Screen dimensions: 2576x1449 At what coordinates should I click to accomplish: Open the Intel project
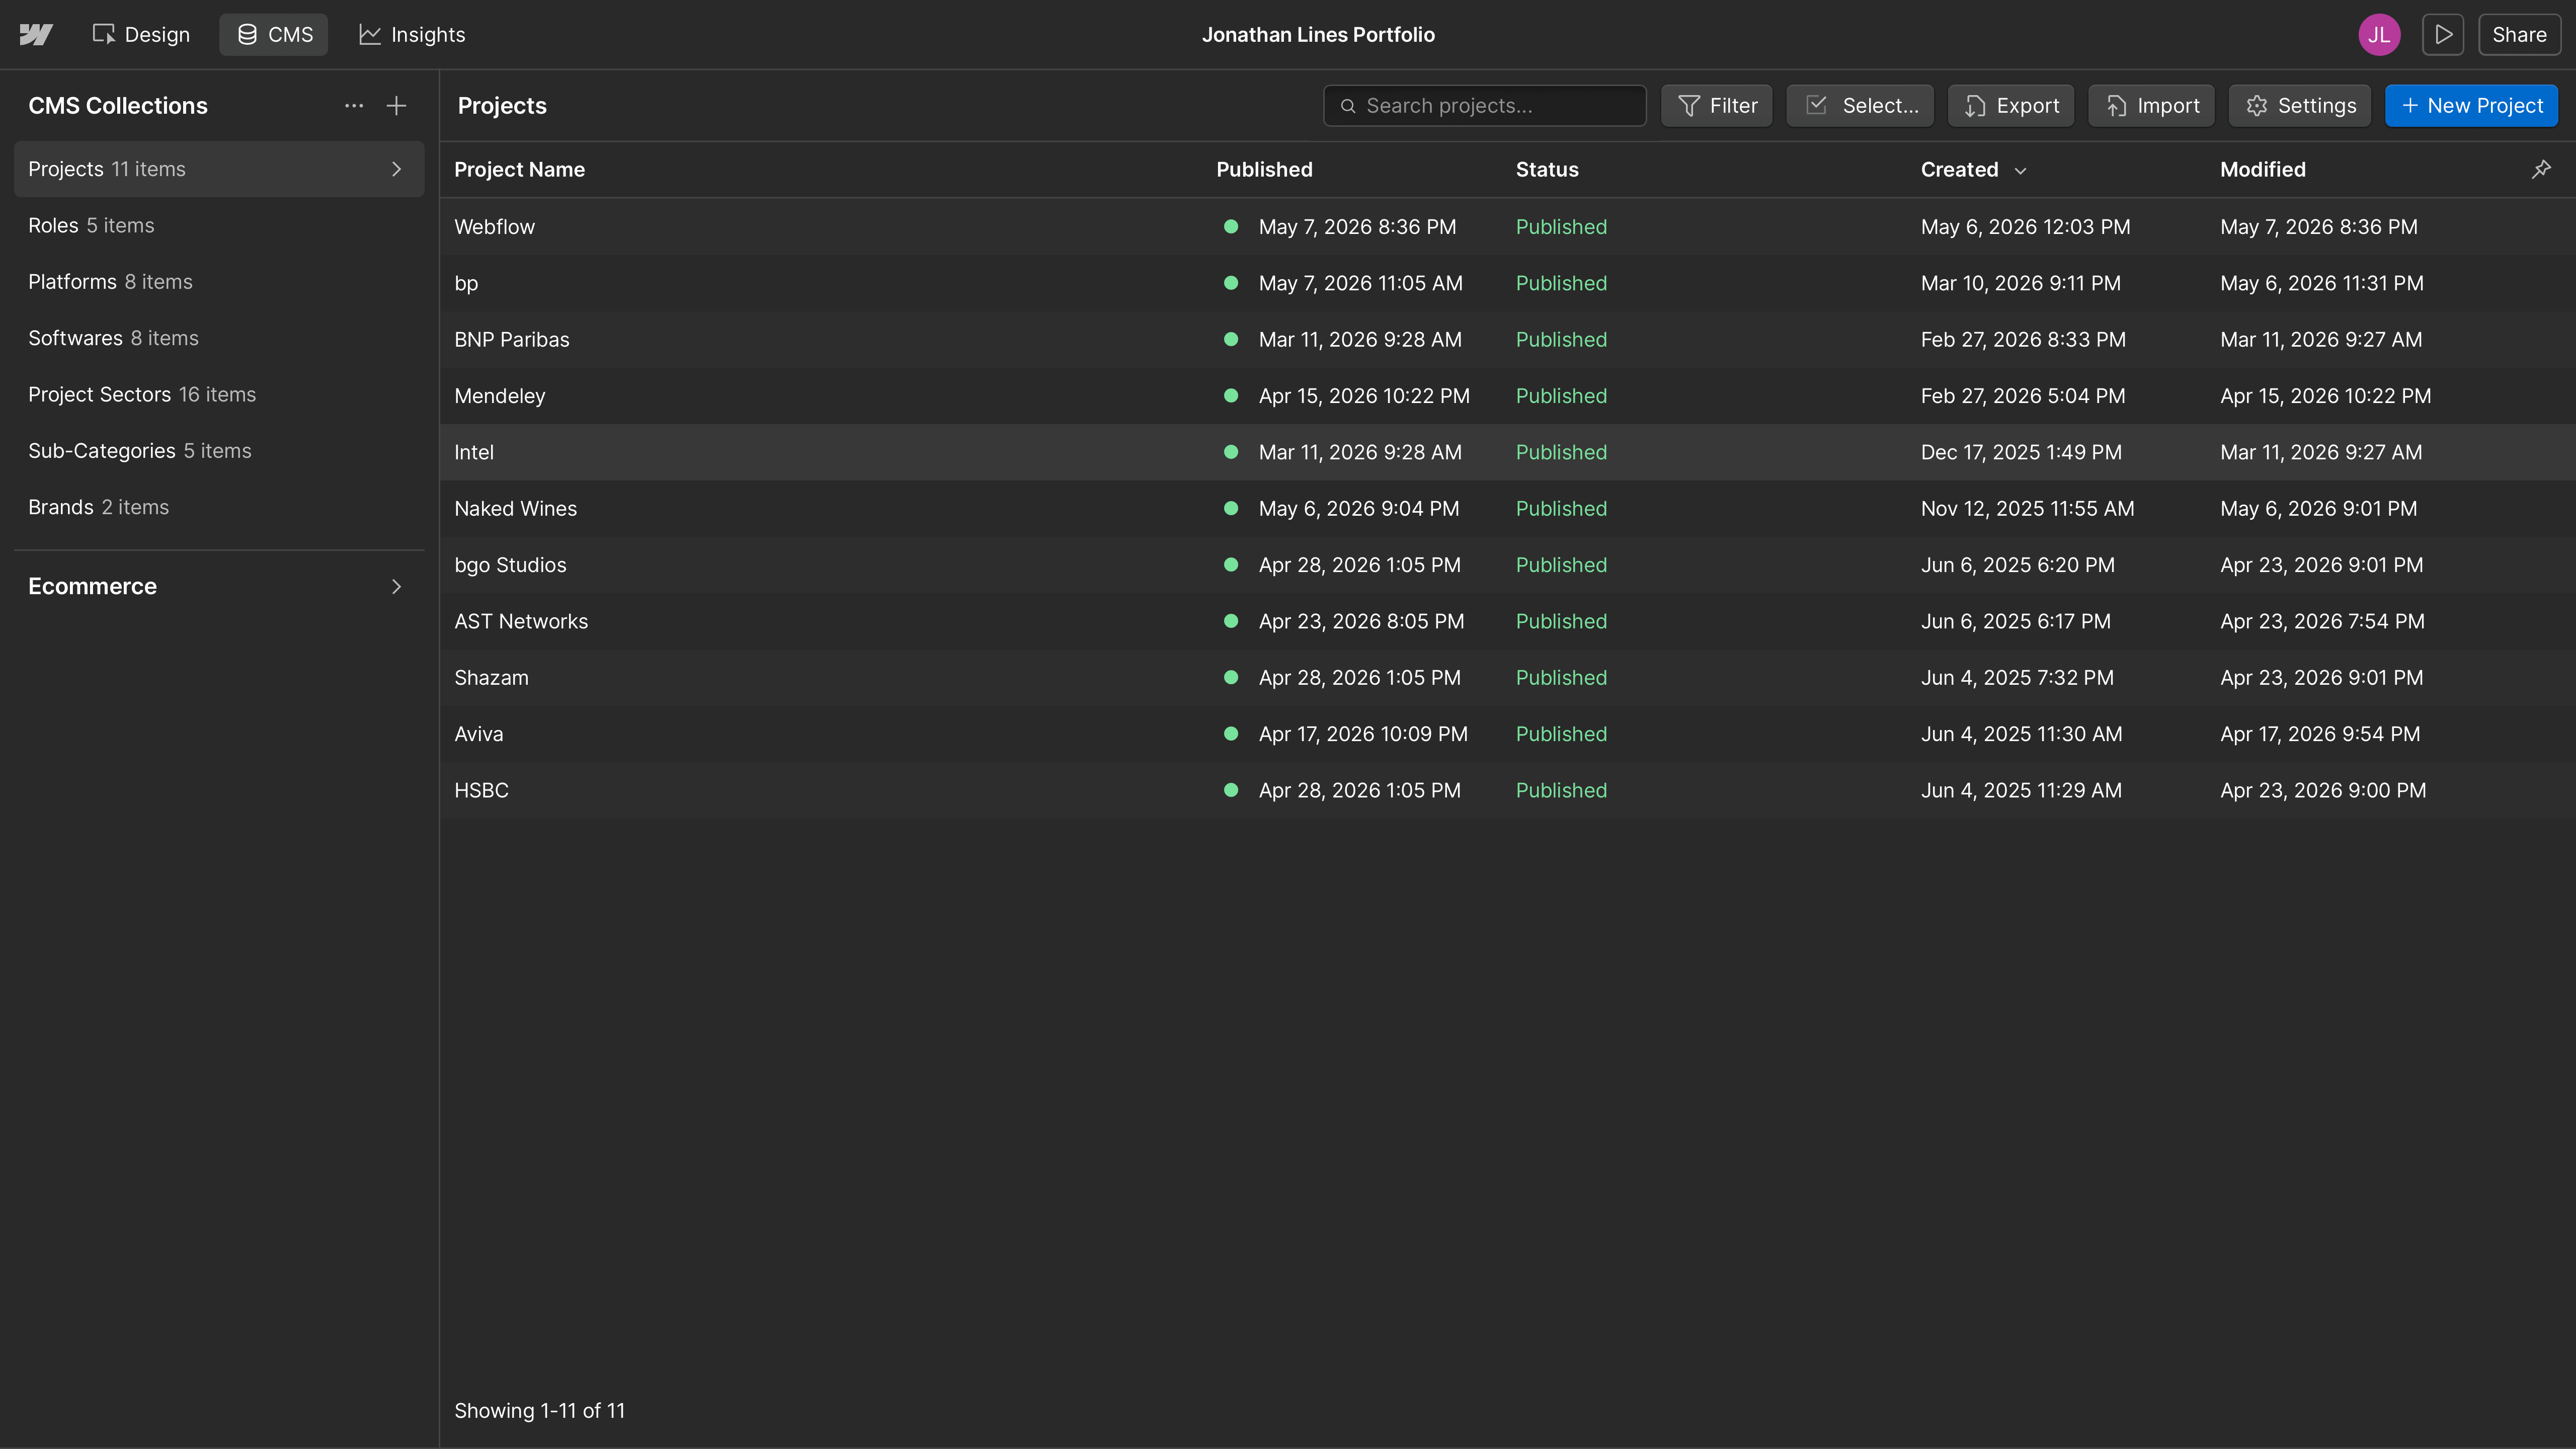1508,452
